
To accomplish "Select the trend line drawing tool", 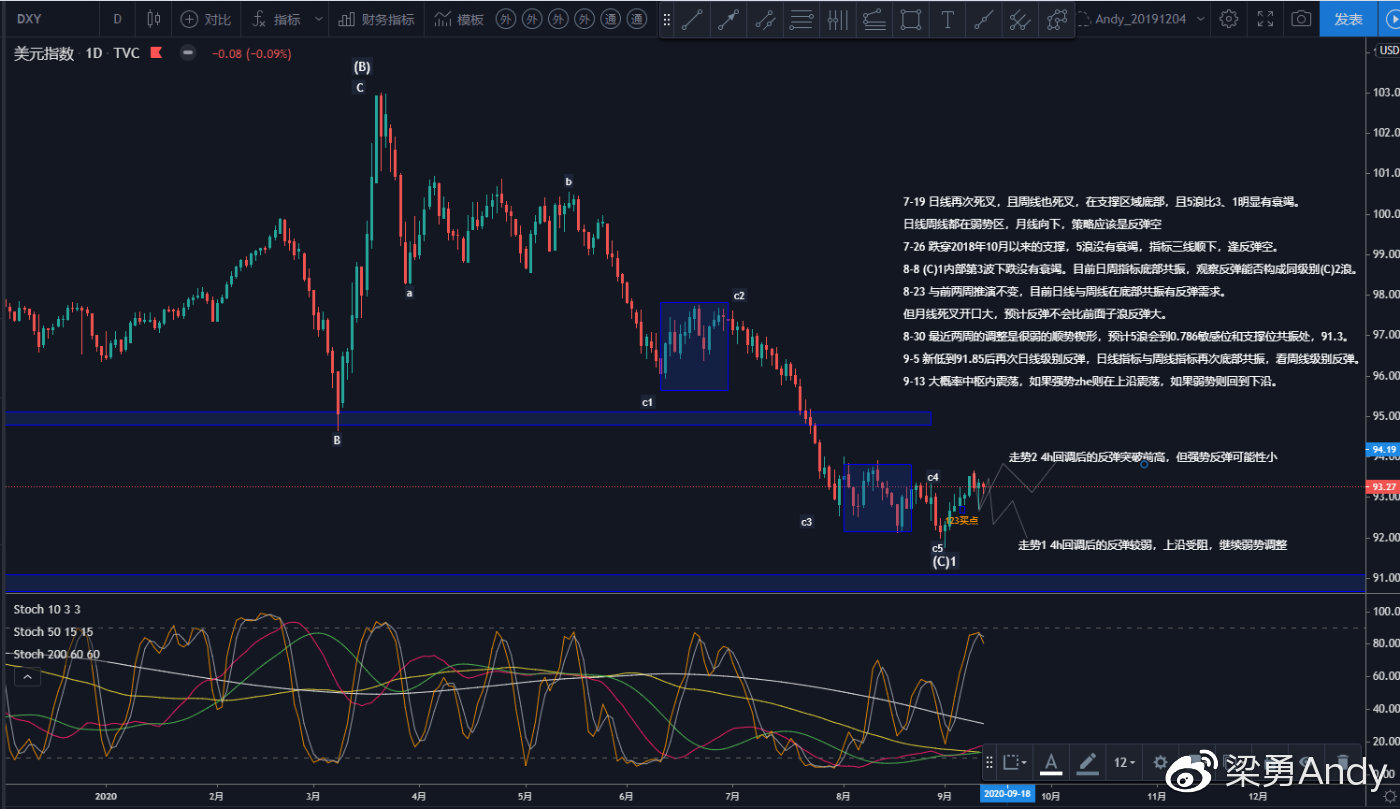I will pos(692,20).
